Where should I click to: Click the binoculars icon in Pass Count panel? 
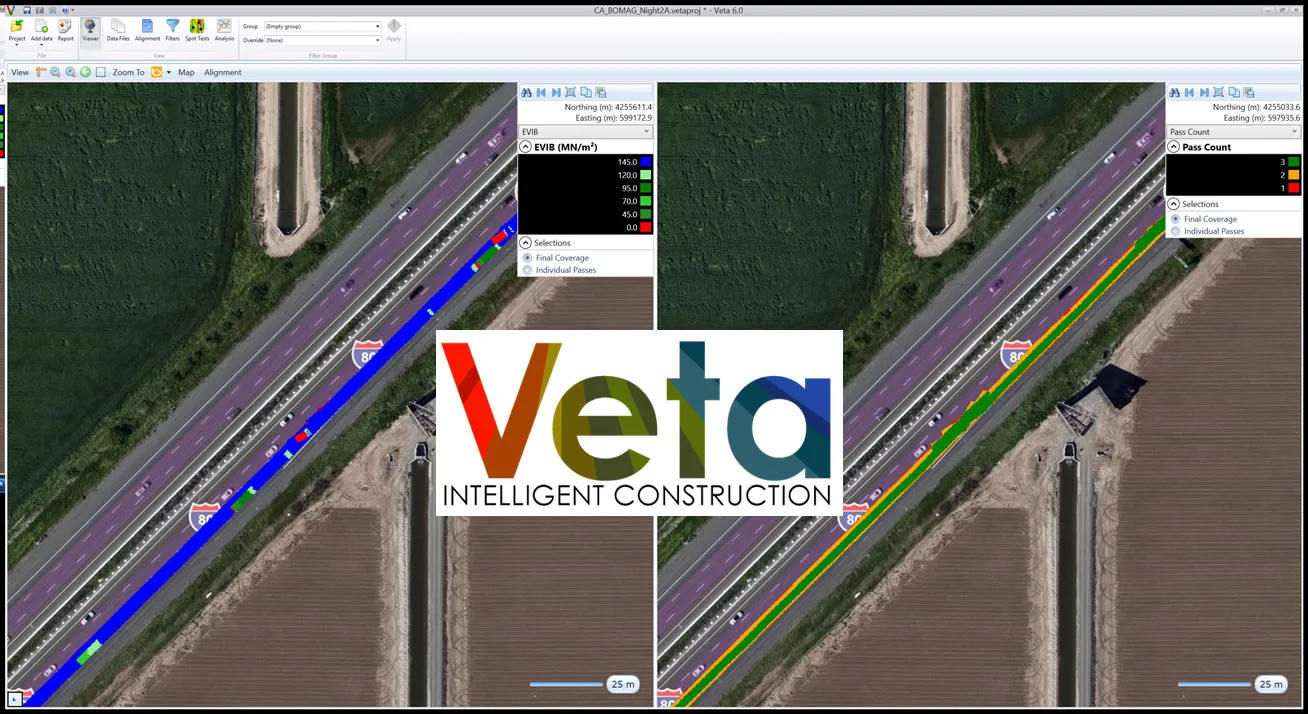click(1174, 92)
